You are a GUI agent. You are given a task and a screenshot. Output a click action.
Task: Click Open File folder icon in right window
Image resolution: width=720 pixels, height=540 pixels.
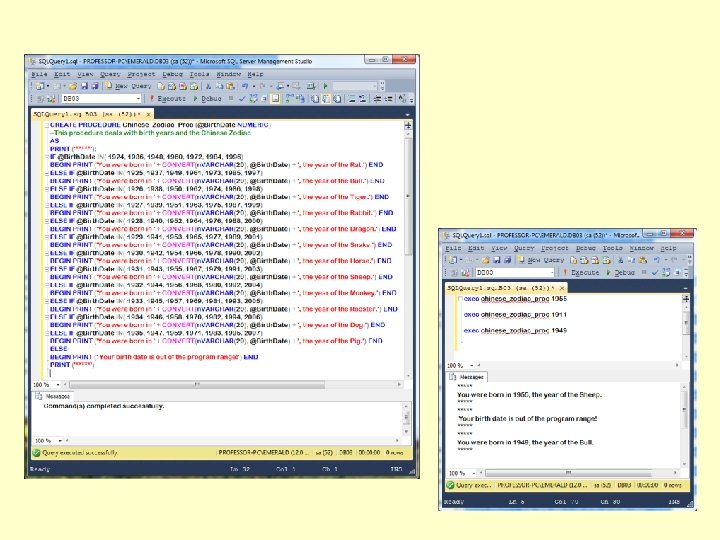click(x=485, y=260)
